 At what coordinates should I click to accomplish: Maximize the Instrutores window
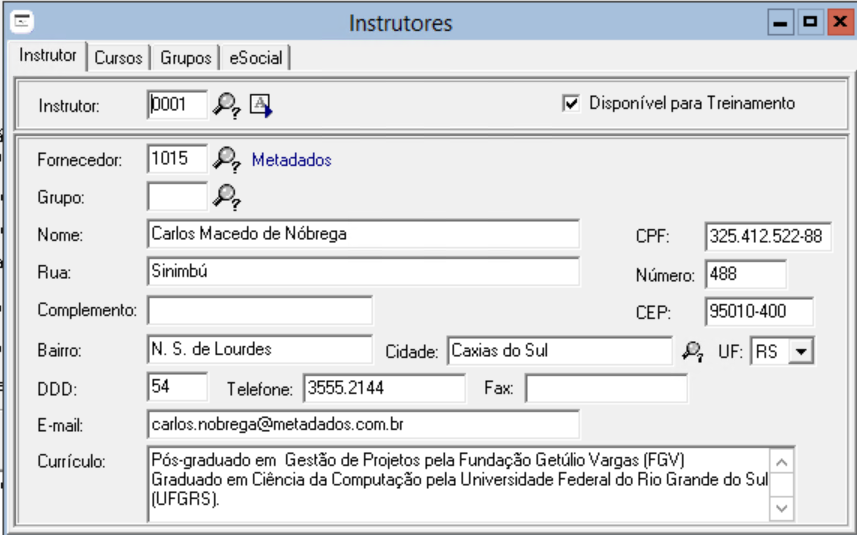(x=810, y=22)
